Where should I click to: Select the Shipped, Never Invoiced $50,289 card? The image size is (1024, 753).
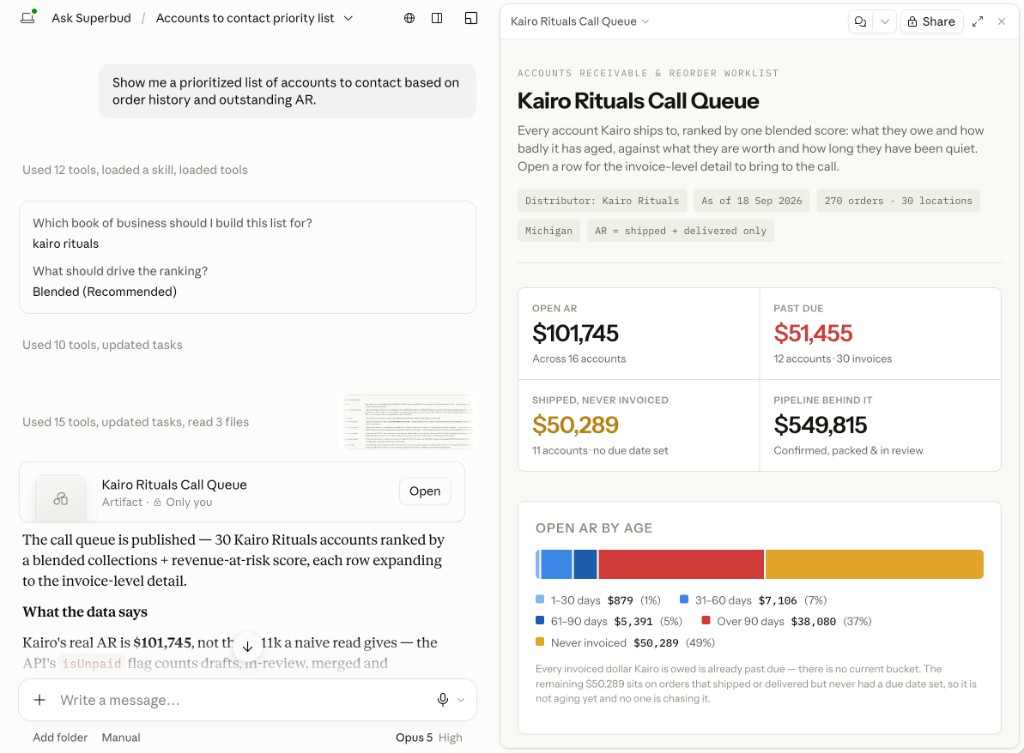[x=639, y=425]
